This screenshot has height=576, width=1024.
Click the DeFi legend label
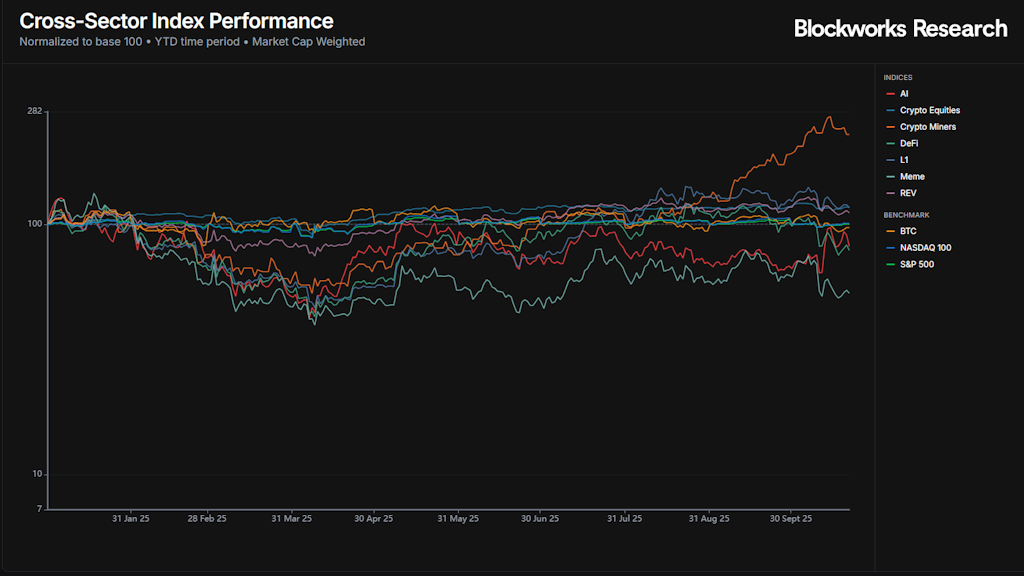click(909, 144)
